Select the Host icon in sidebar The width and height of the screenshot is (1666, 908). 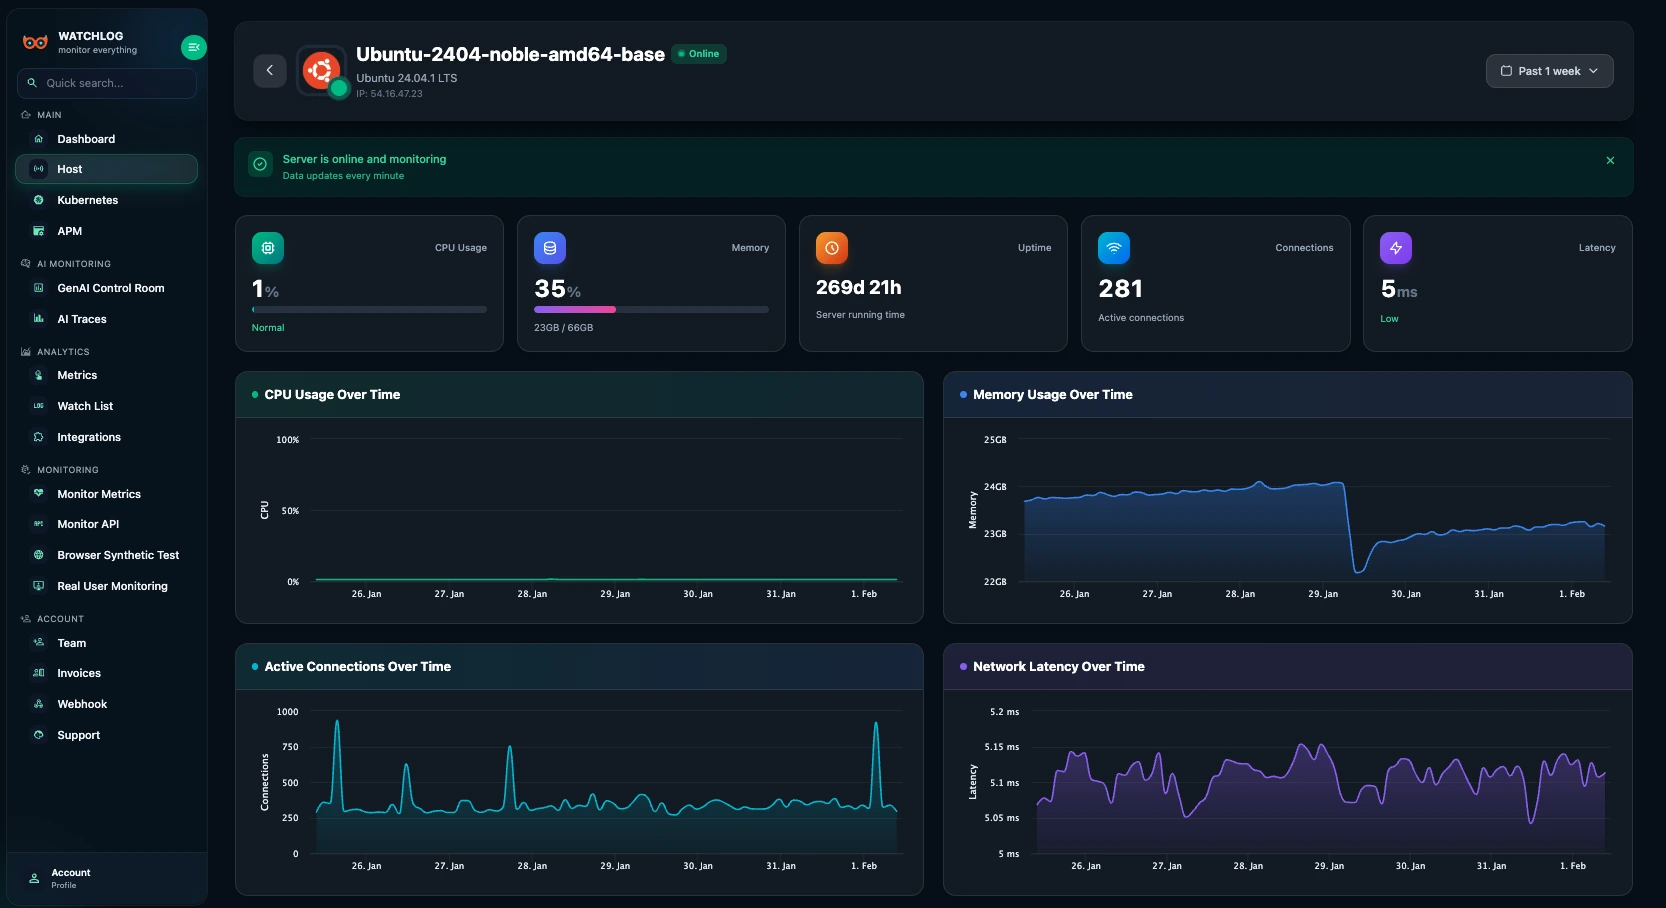click(38, 169)
